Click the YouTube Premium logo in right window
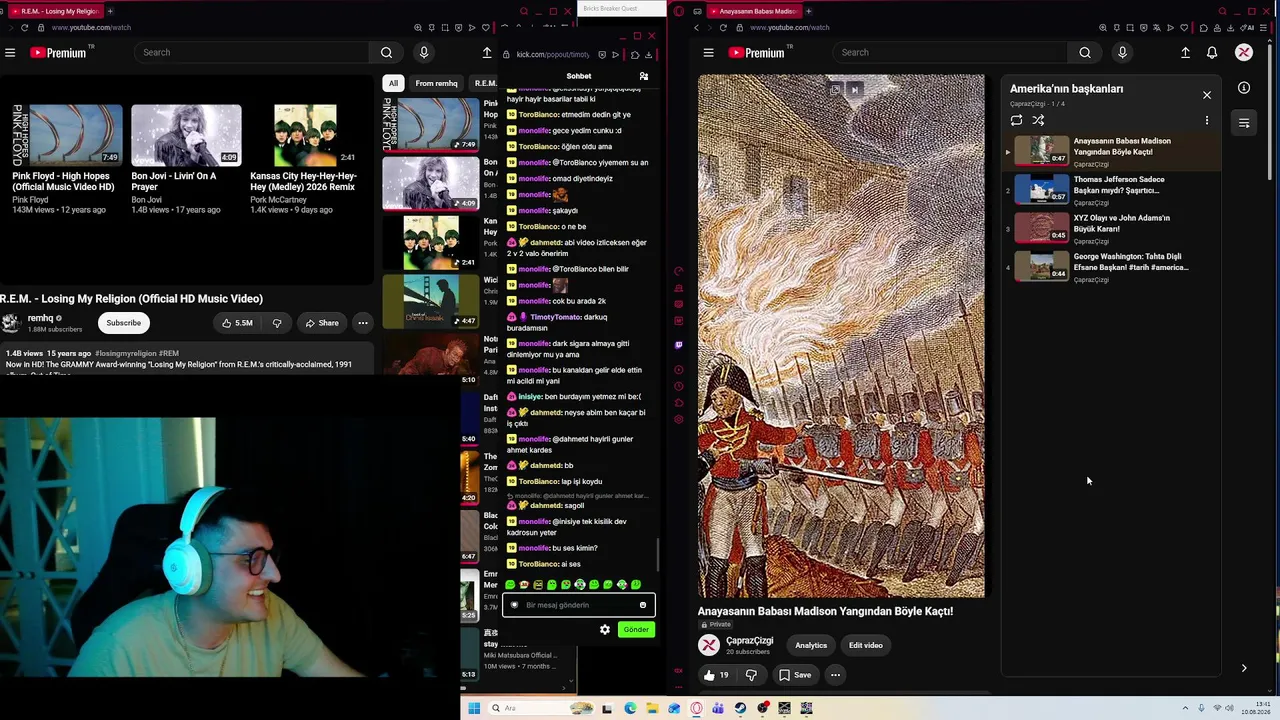 coord(757,52)
